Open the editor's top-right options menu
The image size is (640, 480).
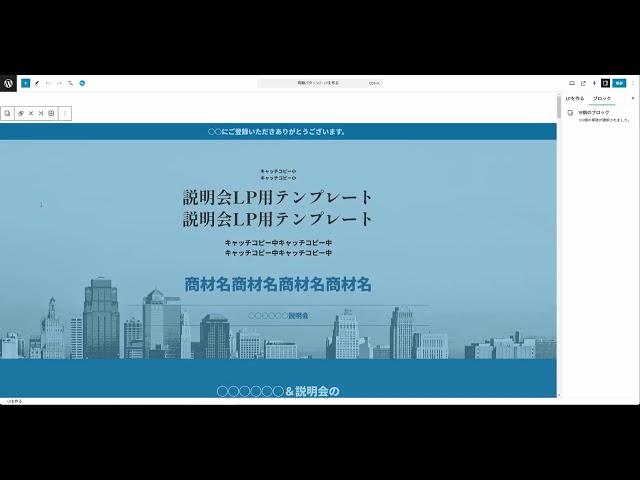(x=633, y=83)
